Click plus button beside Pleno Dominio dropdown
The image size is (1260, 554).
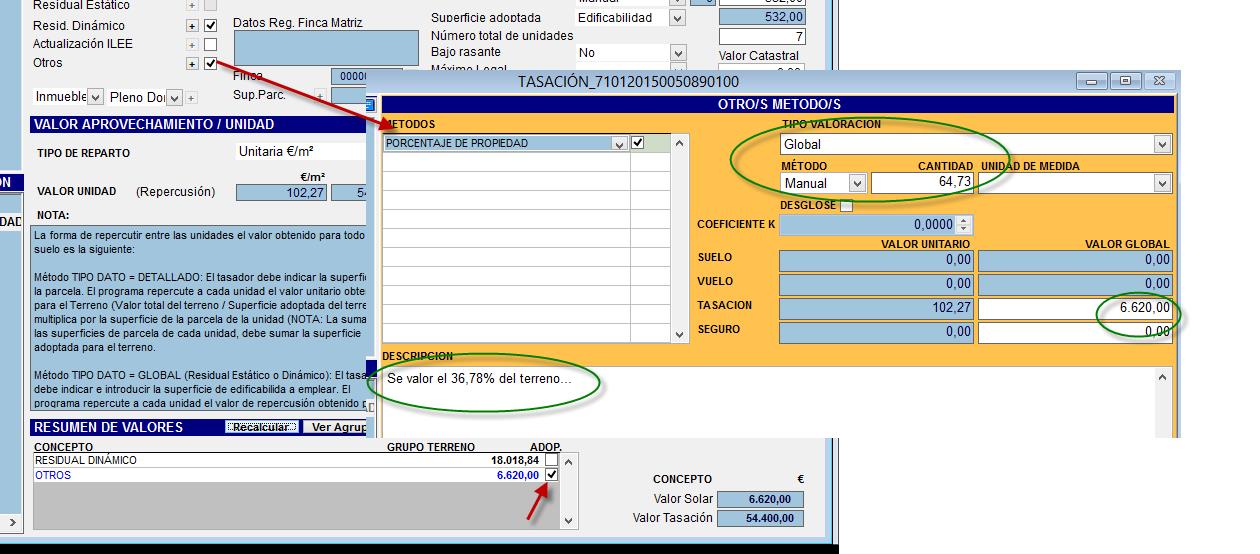click(191, 98)
